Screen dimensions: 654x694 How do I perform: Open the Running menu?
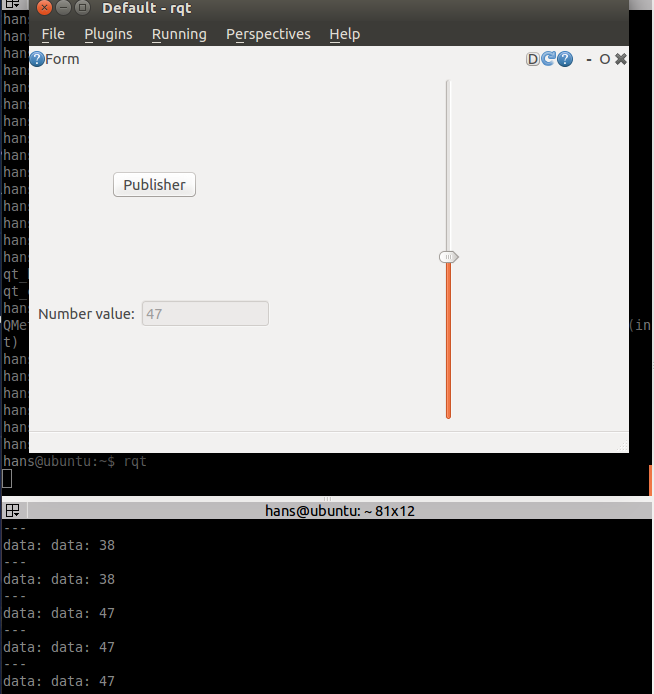pos(179,34)
